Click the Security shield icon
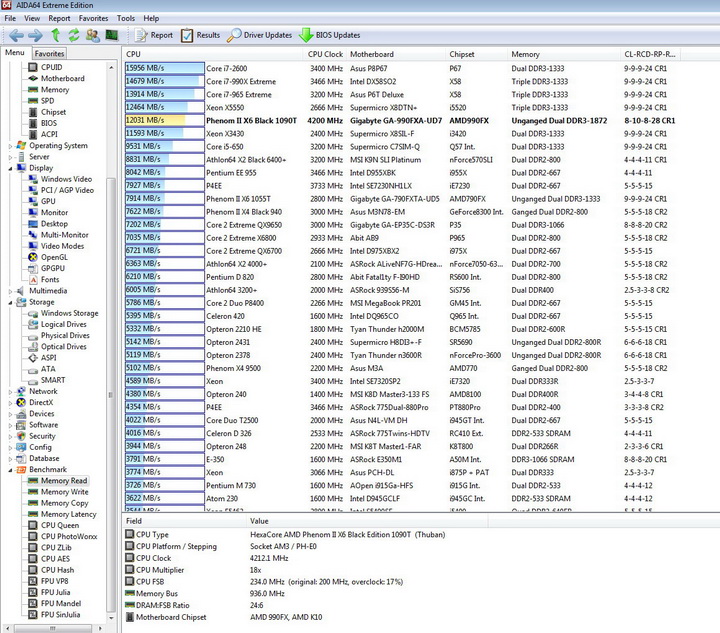The height and width of the screenshot is (633, 720). (x=21, y=436)
